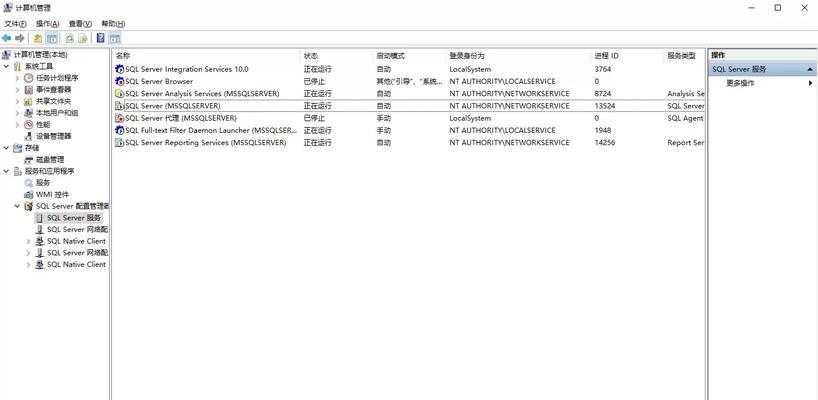
Task: Expand the 共享文件夹 node
Action: (x=17, y=101)
